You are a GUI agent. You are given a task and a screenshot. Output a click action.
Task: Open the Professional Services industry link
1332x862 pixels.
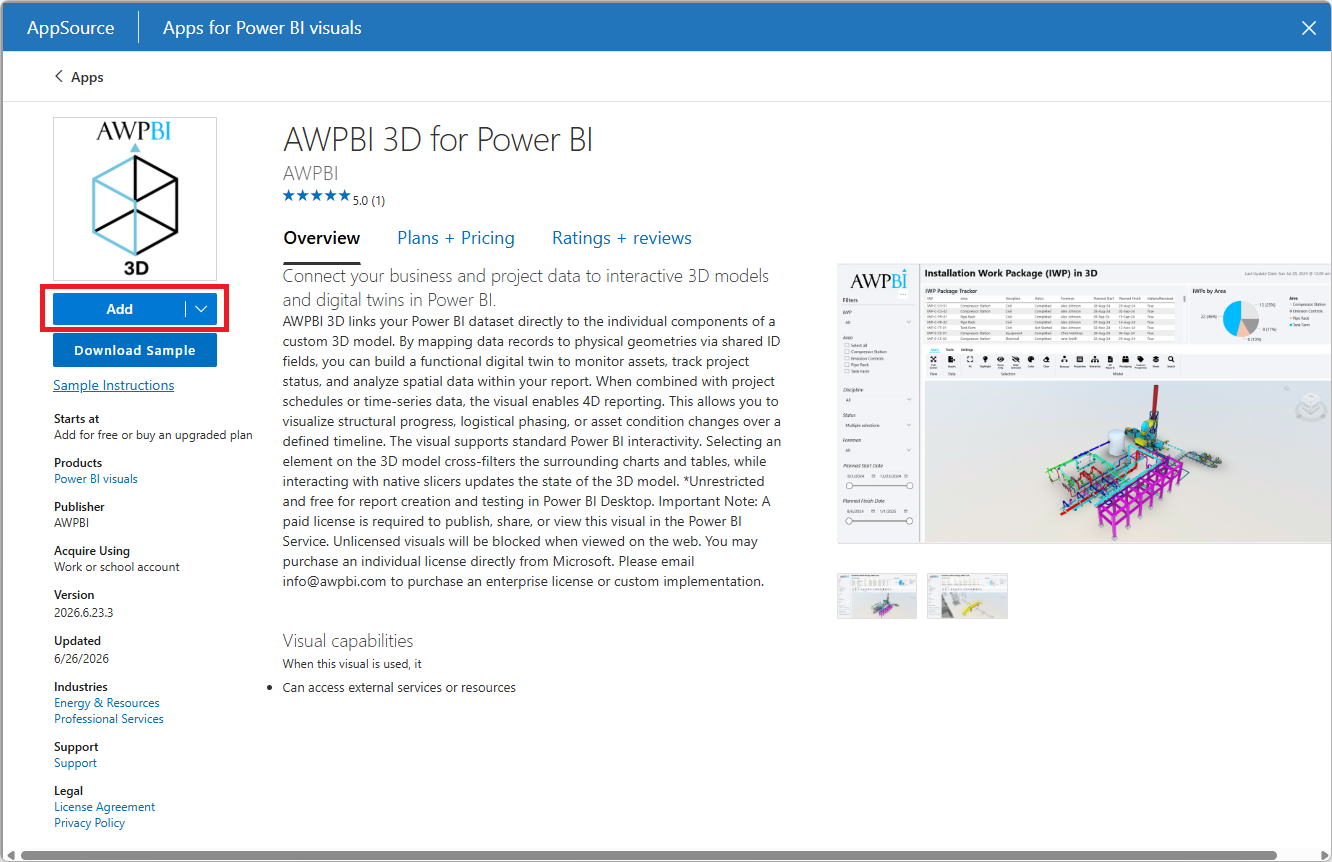[x=109, y=719]
